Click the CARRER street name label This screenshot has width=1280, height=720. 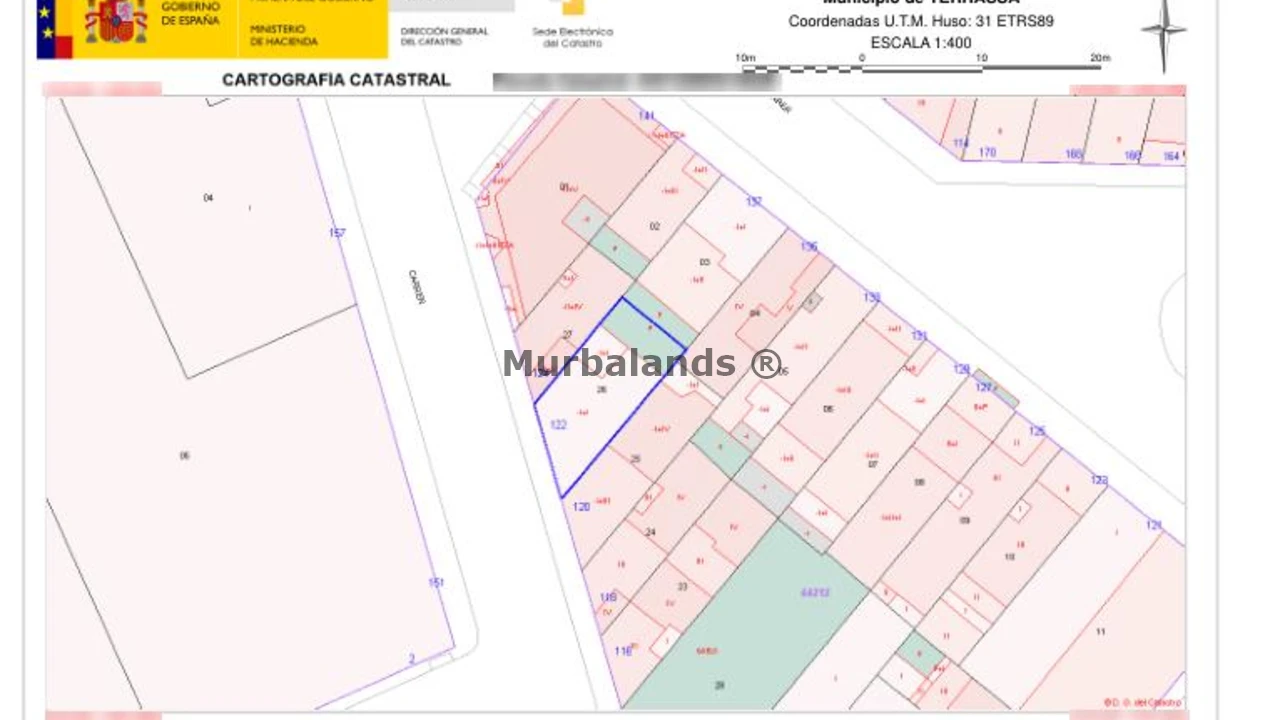coord(416,288)
